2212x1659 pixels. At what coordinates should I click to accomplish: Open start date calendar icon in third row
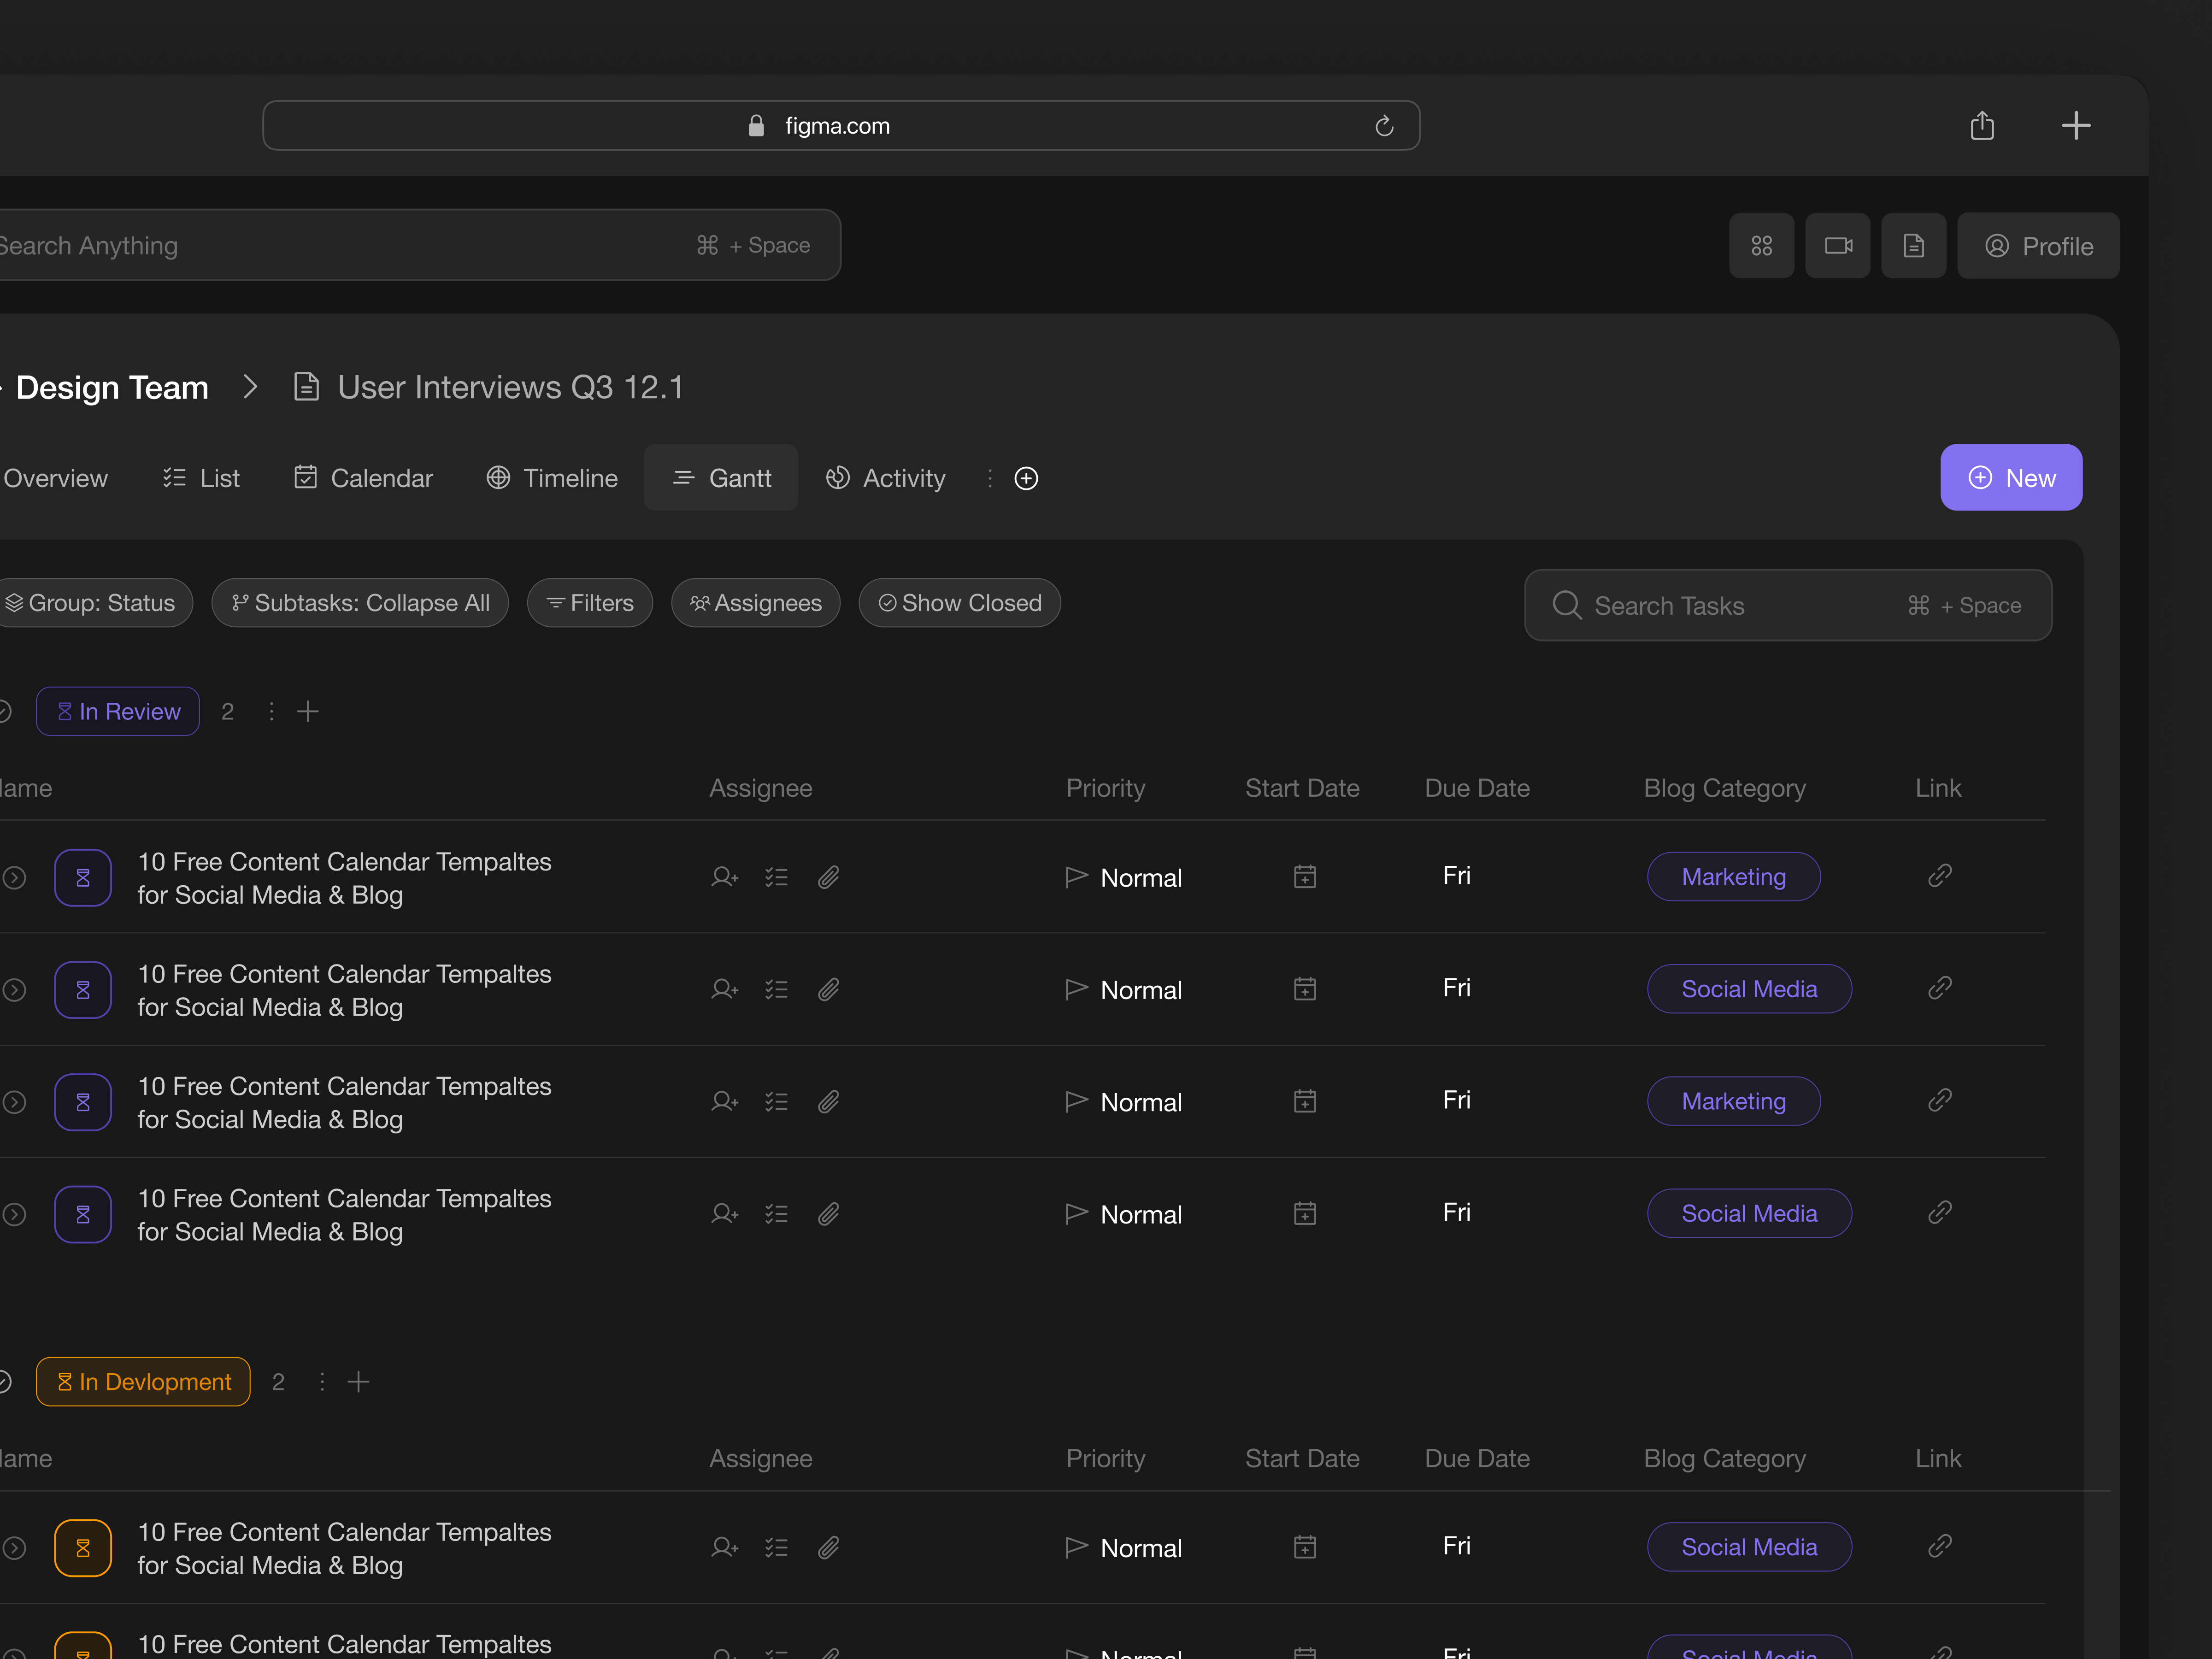(1304, 1102)
